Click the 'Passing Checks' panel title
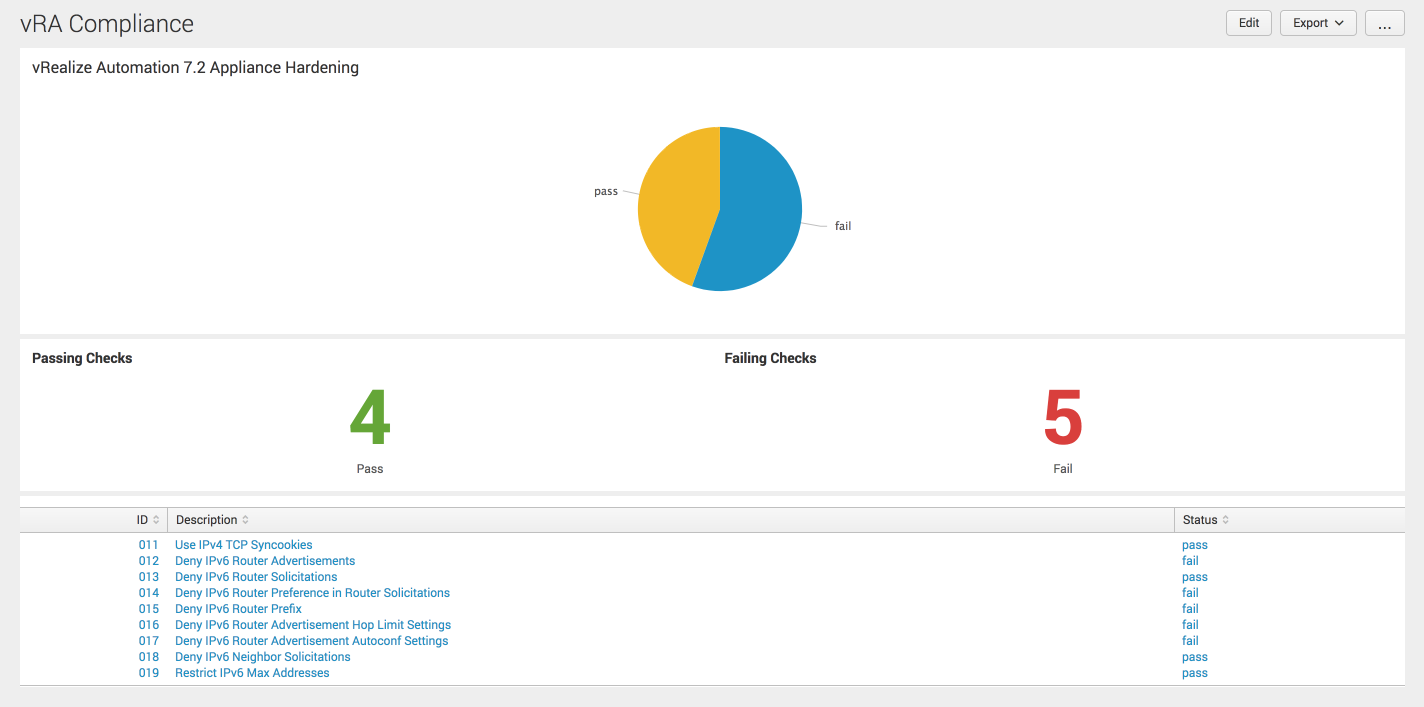The image size is (1424, 707). [82, 358]
